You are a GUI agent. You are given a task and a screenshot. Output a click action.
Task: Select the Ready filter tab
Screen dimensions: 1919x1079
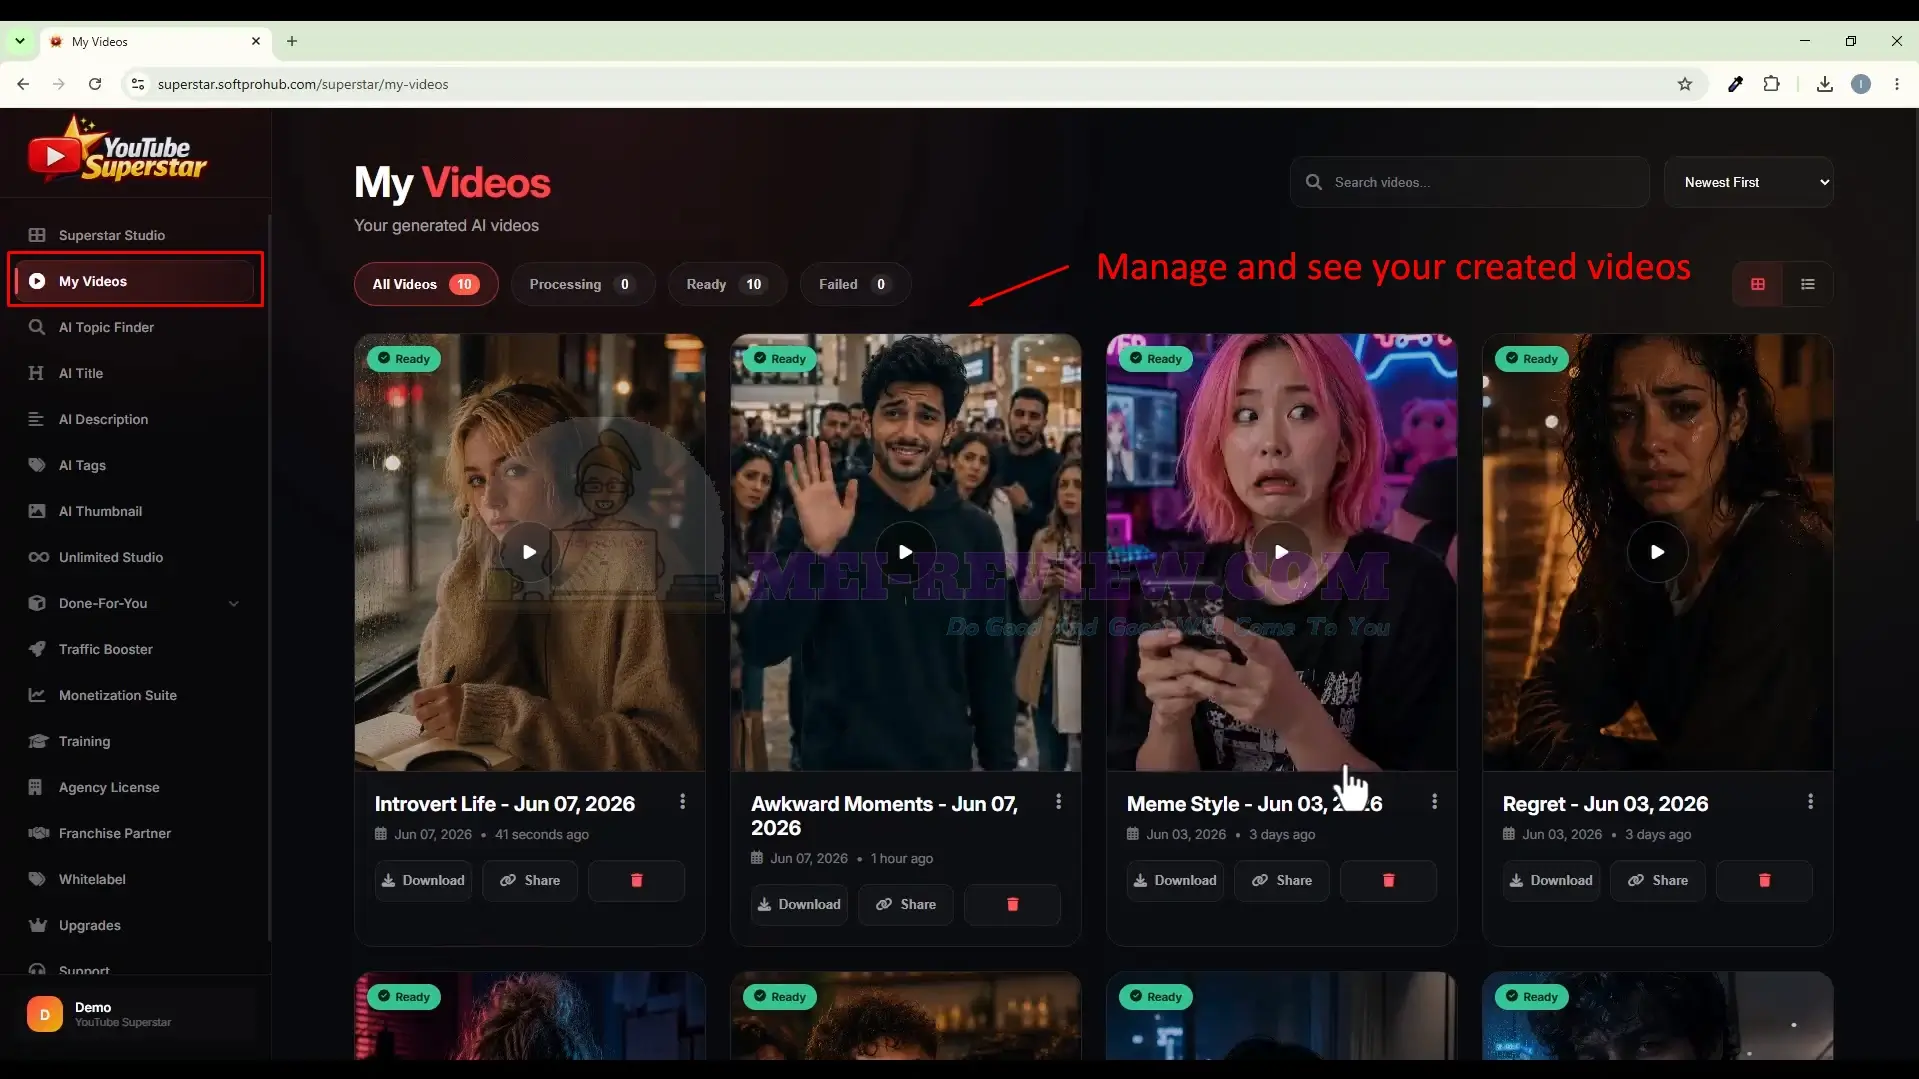[727, 284]
